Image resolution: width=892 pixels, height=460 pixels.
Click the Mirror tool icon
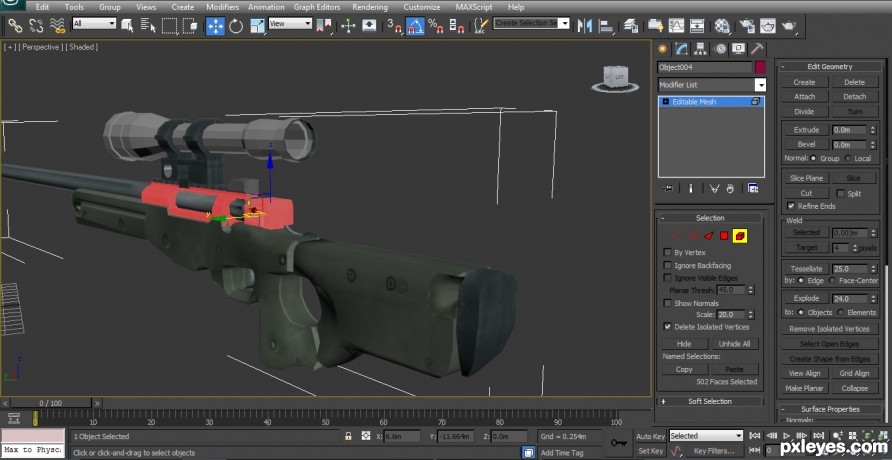point(584,26)
